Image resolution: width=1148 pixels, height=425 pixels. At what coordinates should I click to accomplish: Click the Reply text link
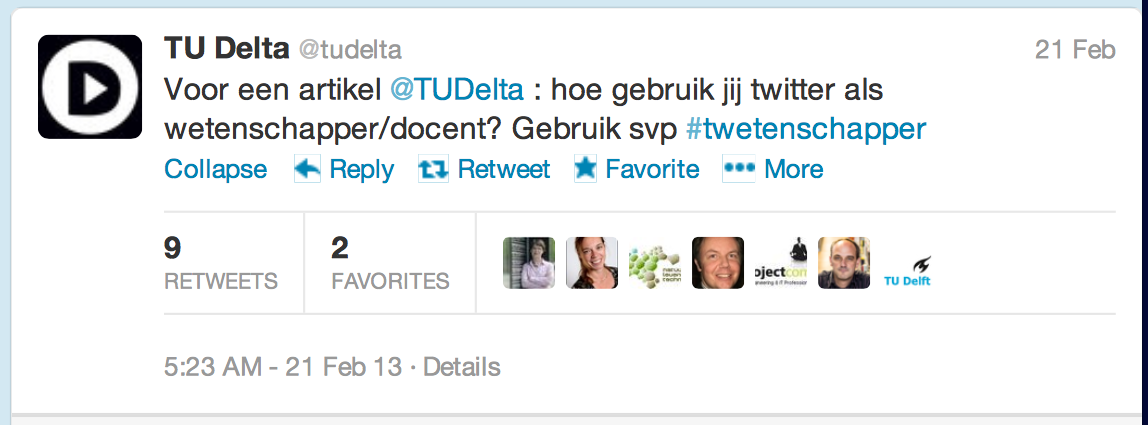coord(361,170)
